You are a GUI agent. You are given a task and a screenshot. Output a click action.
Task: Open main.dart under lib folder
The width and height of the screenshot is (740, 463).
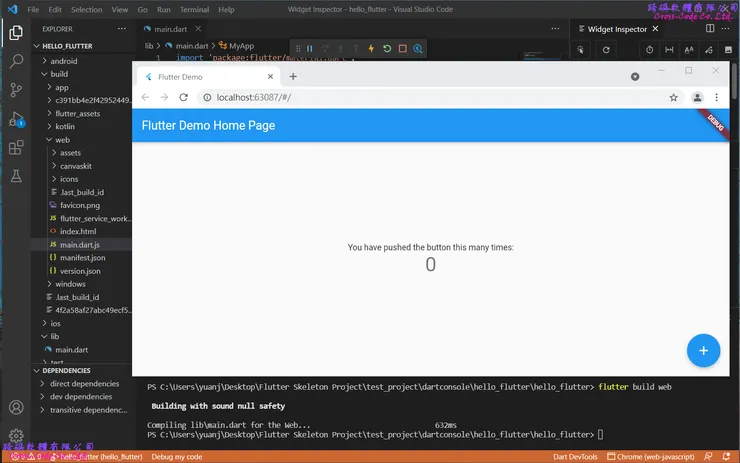(71, 350)
